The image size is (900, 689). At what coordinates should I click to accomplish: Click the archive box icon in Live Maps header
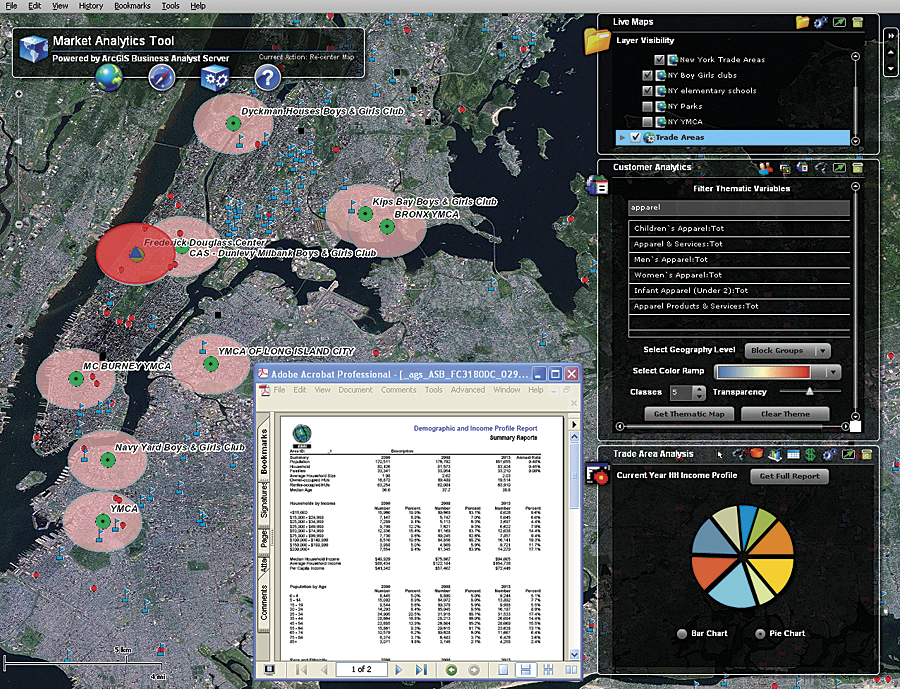coord(858,22)
